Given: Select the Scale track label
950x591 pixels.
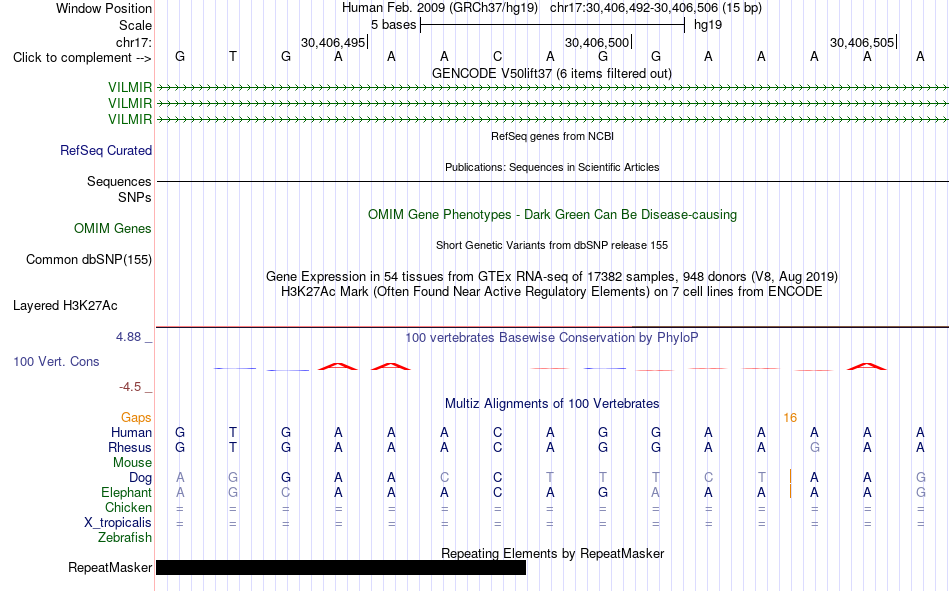Looking at the screenshot, I should (135, 25).
